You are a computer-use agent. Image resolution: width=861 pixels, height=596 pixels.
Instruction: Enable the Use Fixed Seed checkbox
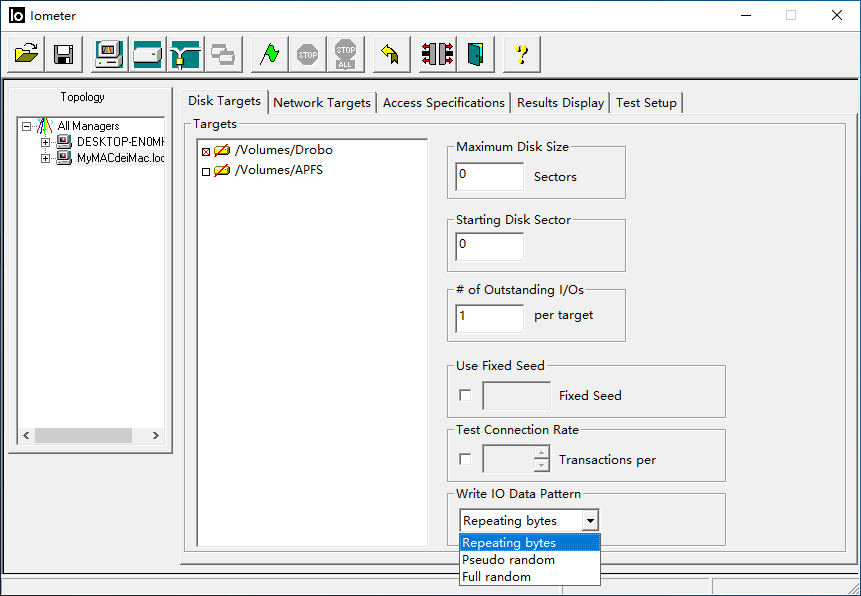coord(465,395)
